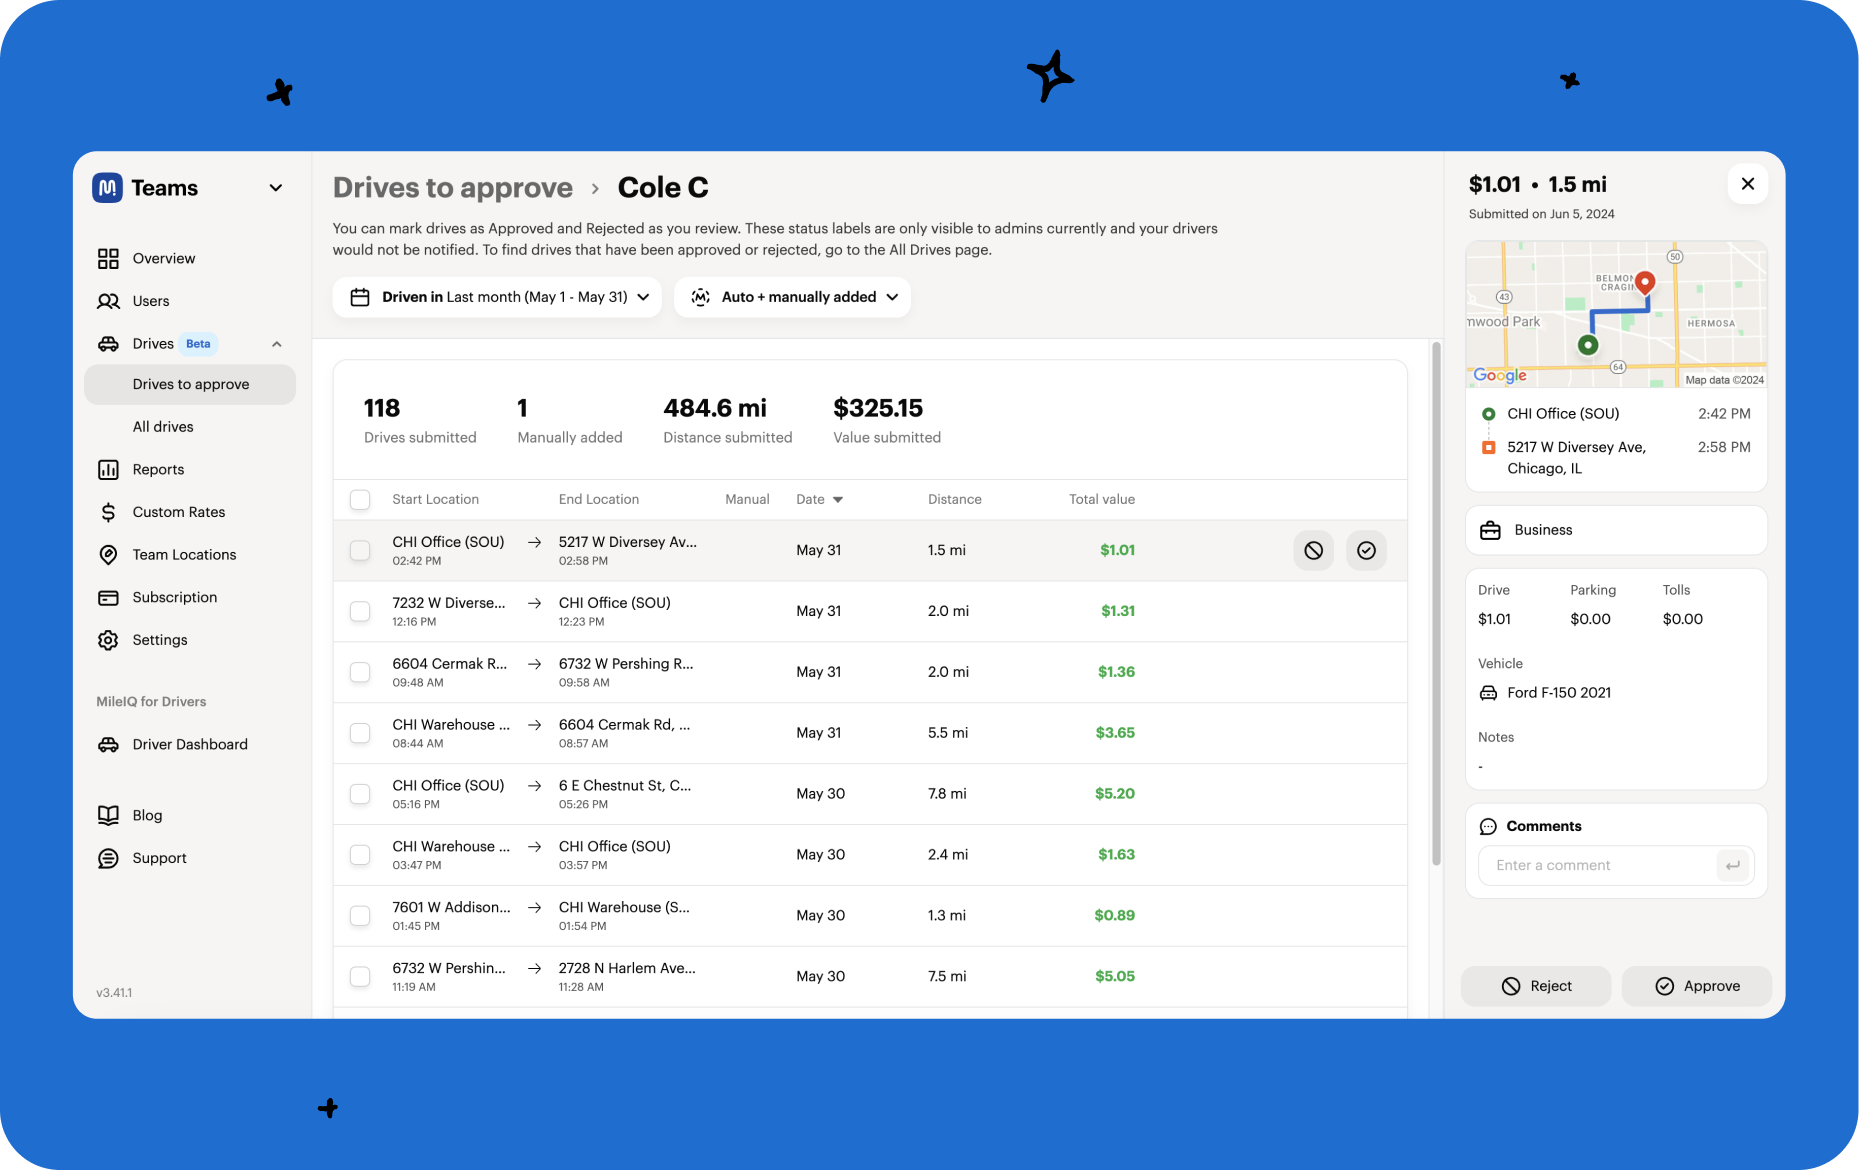This screenshot has height=1170, width=1859.
Task: Select the $5.20 total value cell
Action: (x=1114, y=794)
